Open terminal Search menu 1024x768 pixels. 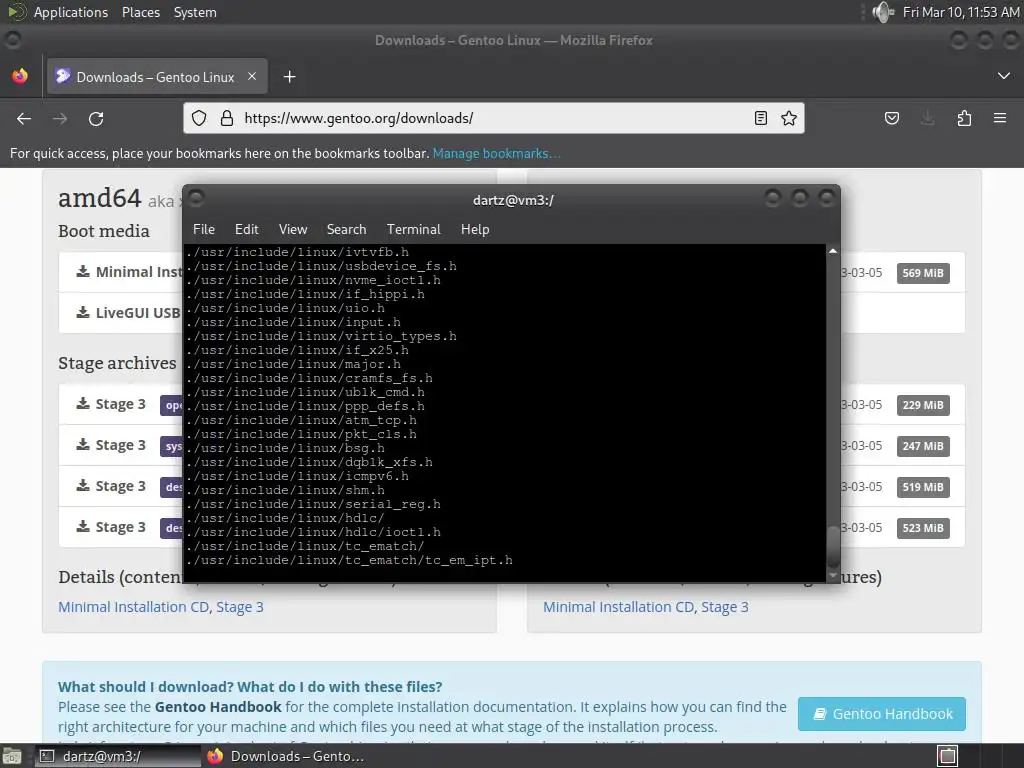click(x=346, y=229)
